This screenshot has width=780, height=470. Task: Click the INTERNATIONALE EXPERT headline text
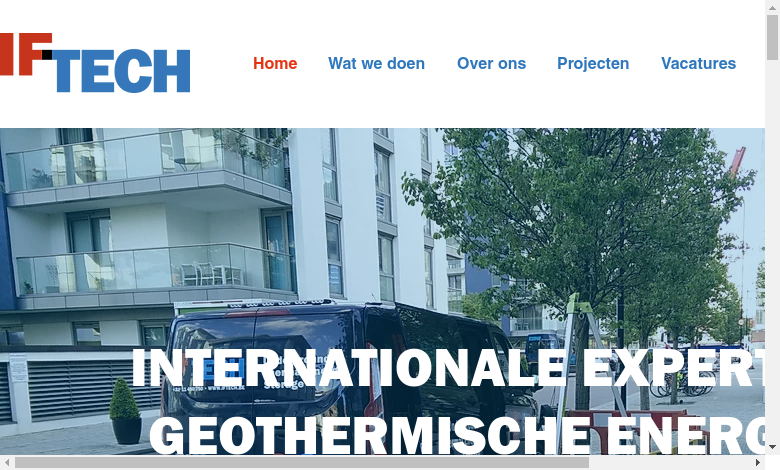pos(448,369)
